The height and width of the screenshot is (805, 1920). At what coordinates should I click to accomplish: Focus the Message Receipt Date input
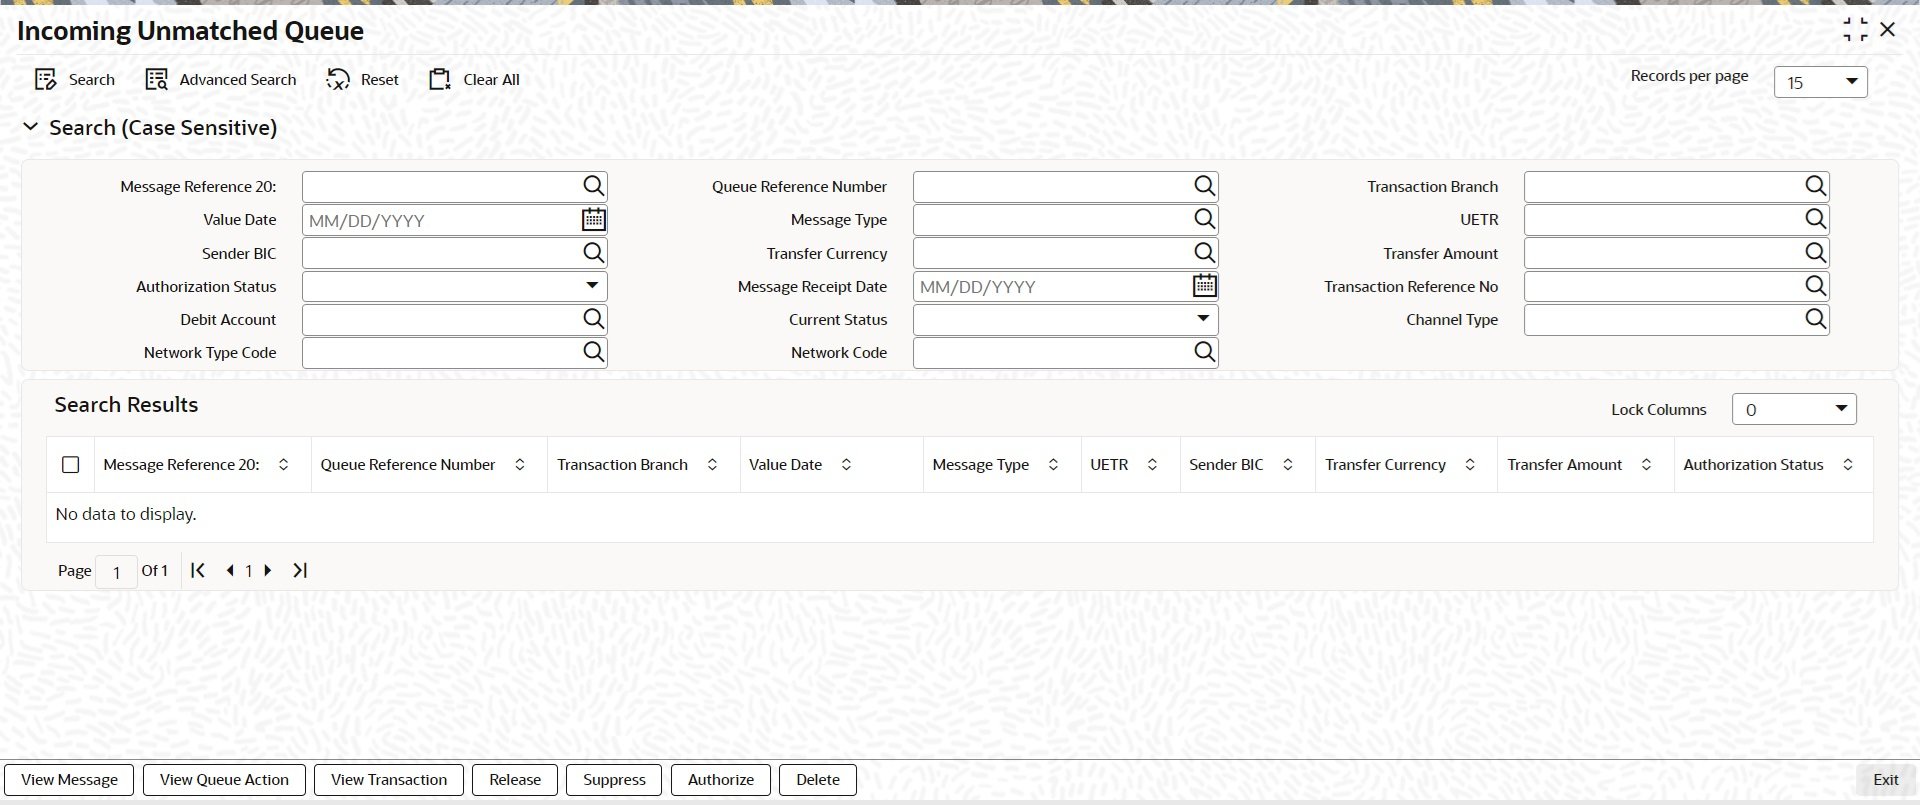coord(1052,286)
